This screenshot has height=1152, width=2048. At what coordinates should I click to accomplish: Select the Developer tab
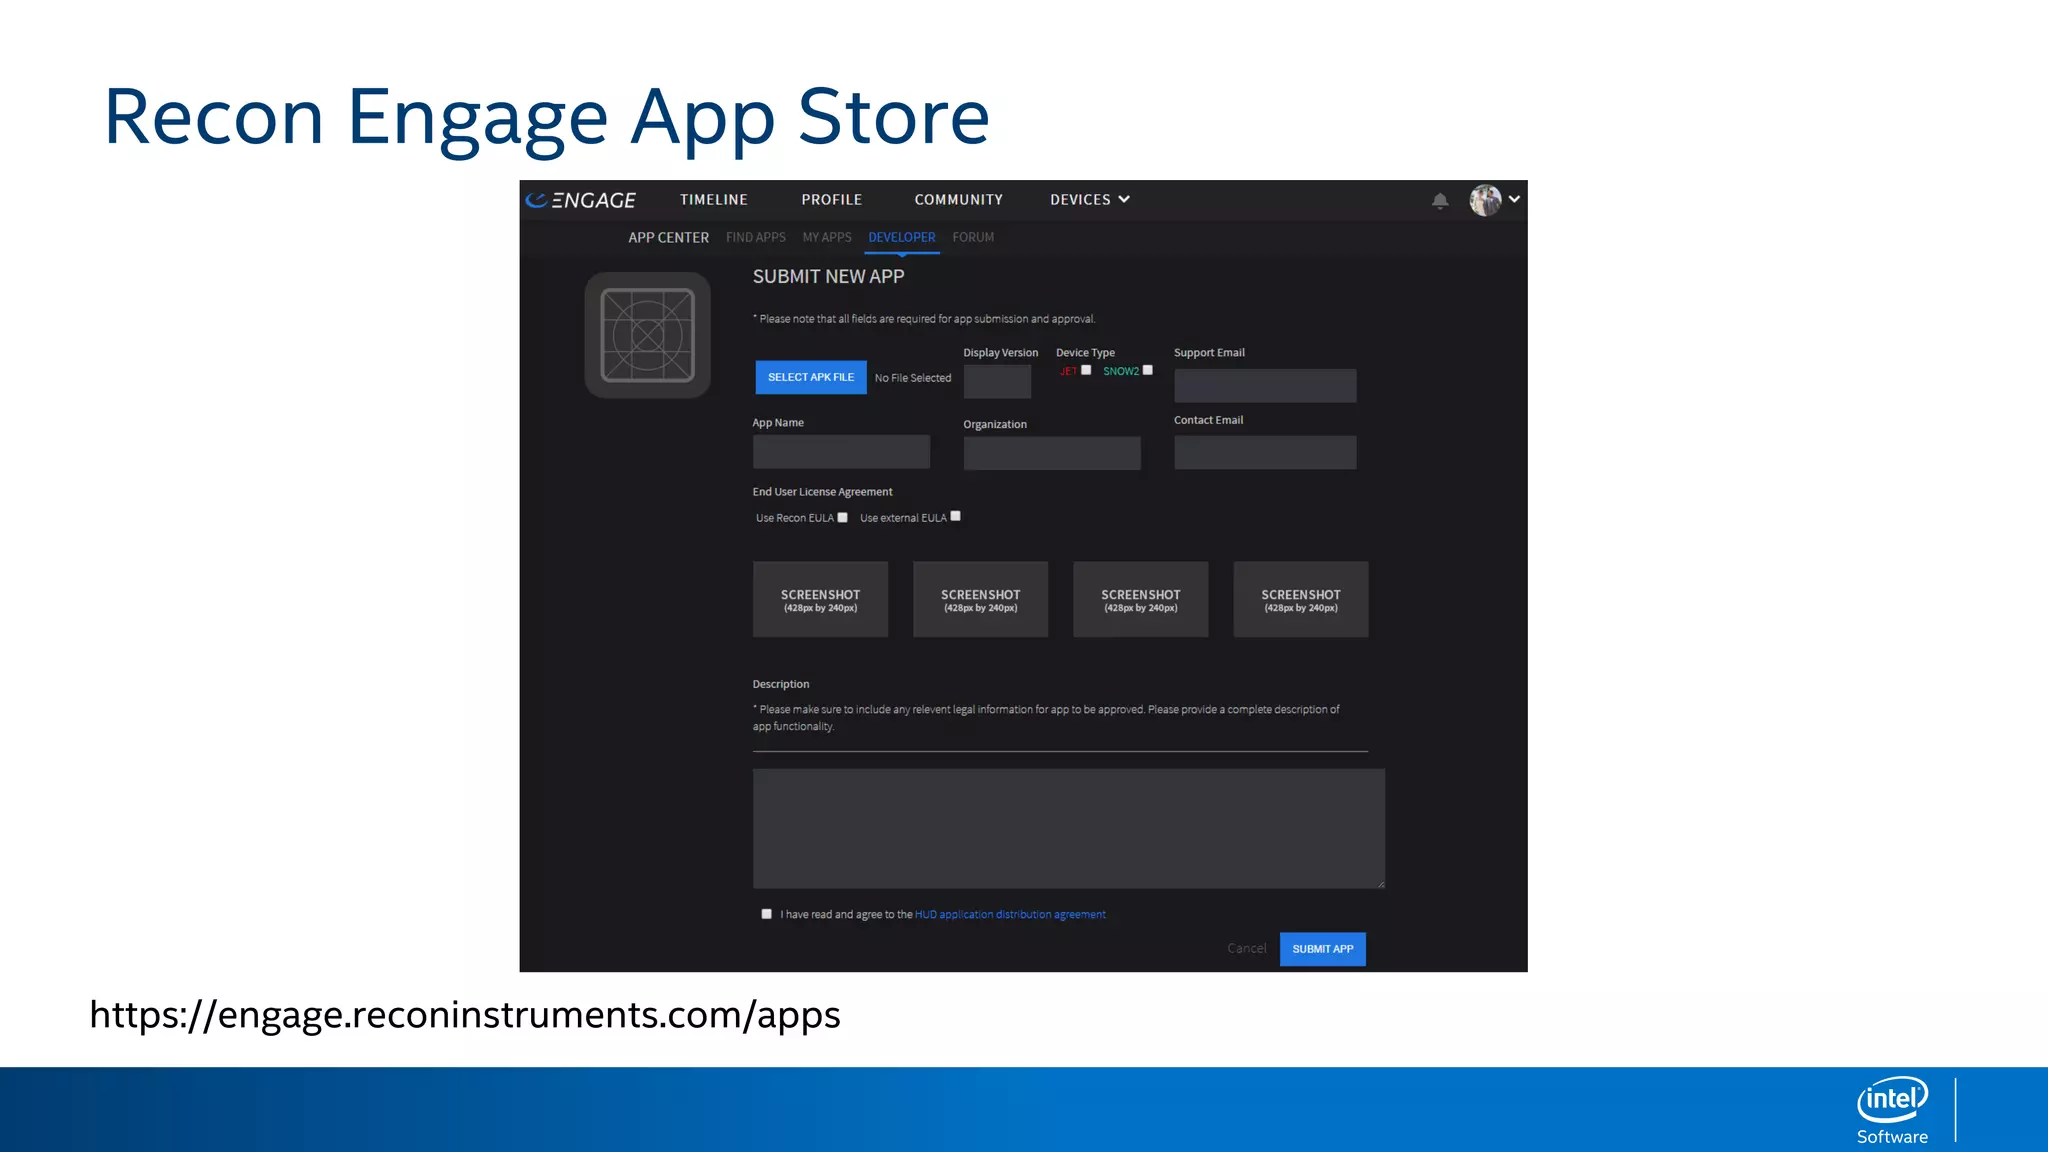[902, 238]
